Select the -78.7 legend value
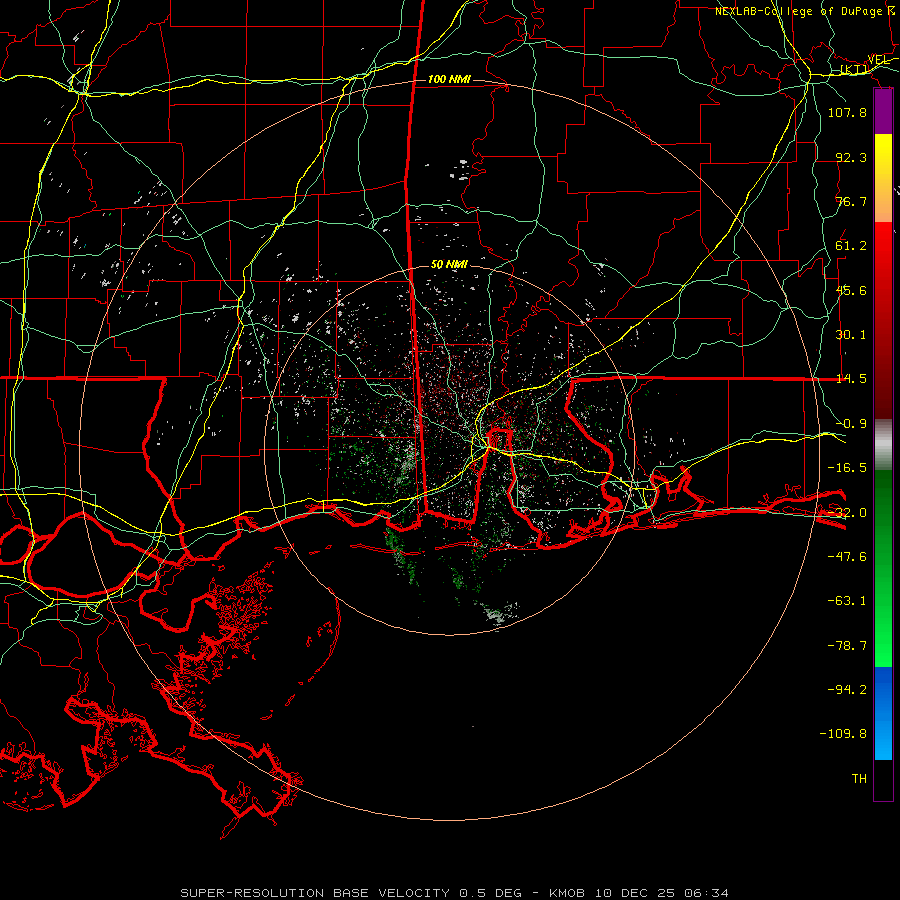 click(847, 646)
